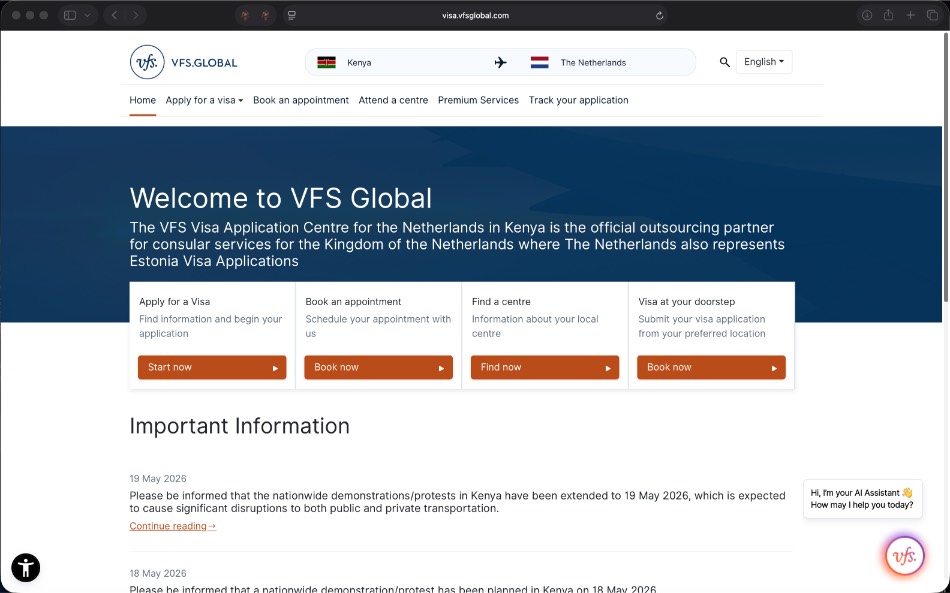Click the 'Important Information' heading
The height and width of the screenshot is (593, 950).
[239, 426]
